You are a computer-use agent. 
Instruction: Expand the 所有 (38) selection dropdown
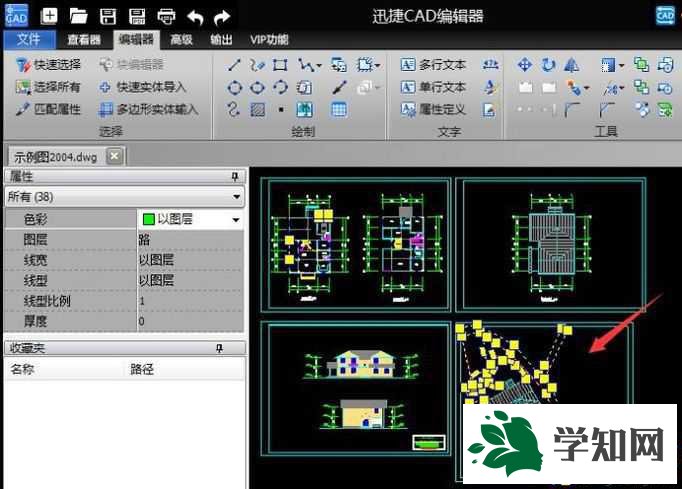[x=237, y=197]
